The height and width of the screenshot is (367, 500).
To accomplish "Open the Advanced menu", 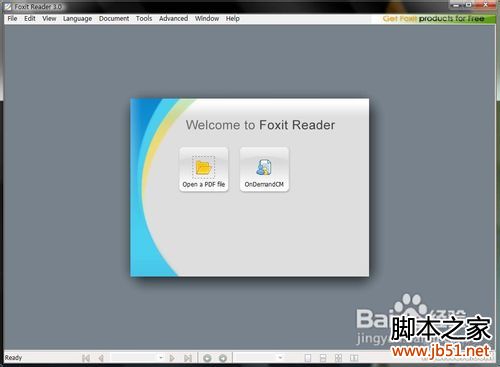I will coord(173,19).
